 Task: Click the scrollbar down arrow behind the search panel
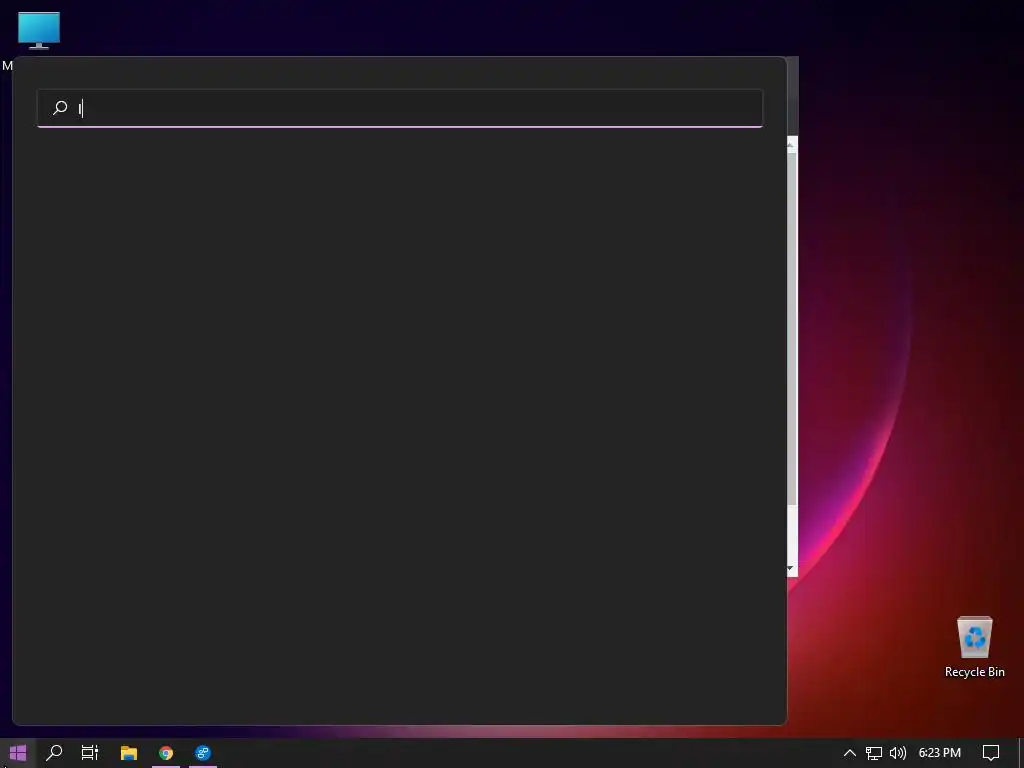point(791,569)
